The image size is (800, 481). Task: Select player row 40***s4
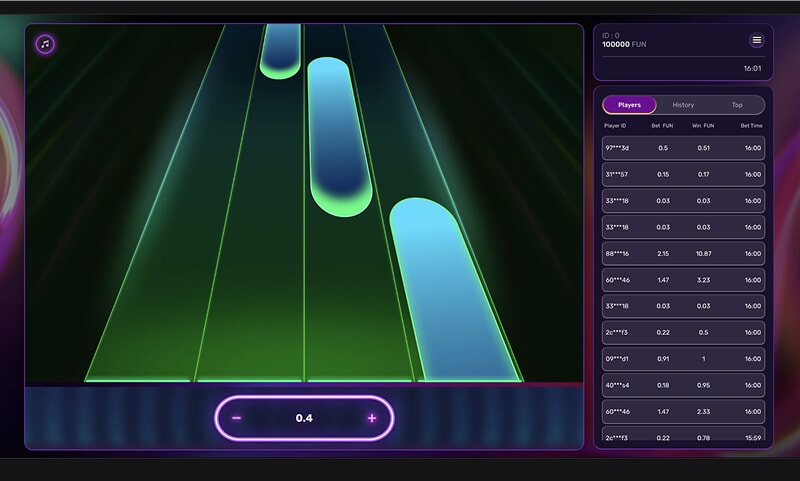[x=683, y=385]
